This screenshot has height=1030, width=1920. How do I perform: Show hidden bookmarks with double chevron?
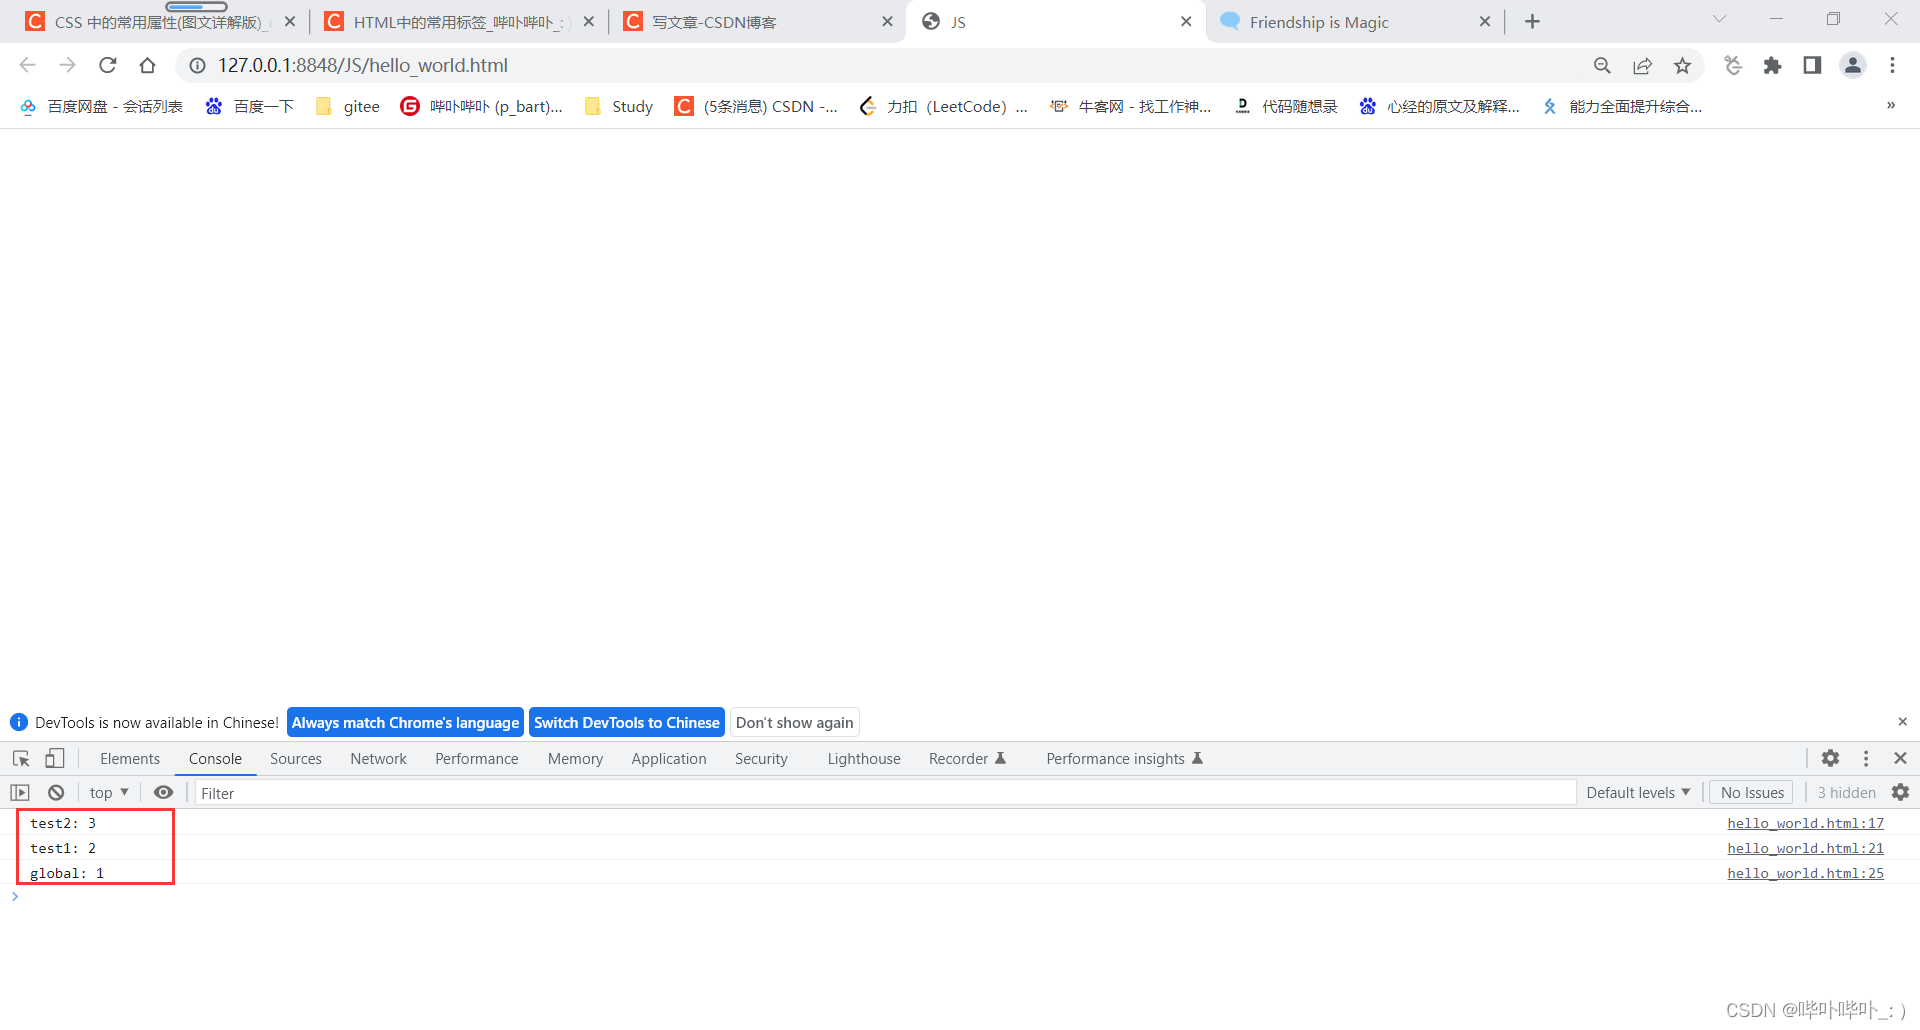[x=1890, y=105]
